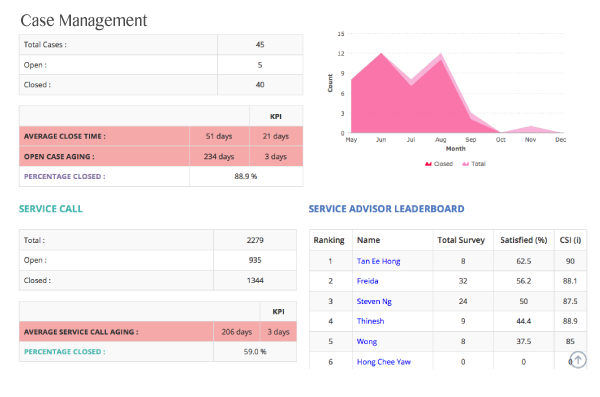Image resolution: width=600 pixels, height=397 pixels.
Task: Click the CSI (i) column header
Action: [570, 240]
